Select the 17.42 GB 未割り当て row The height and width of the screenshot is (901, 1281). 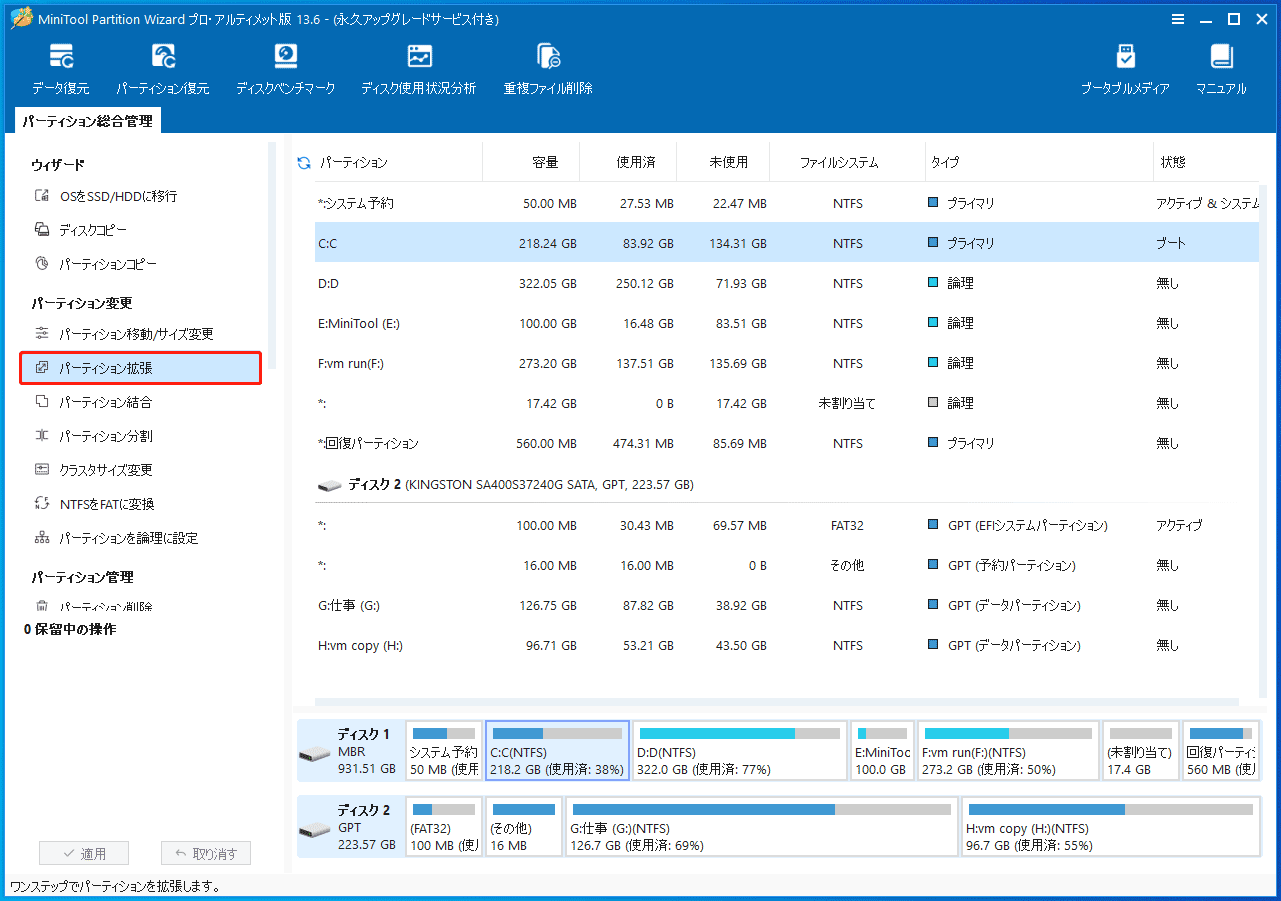786,403
